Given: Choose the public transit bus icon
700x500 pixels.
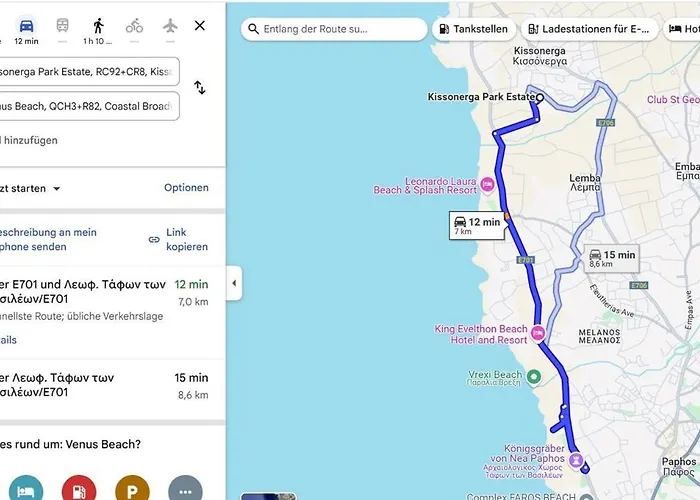Looking at the screenshot, I should click(x=62, y=25).
